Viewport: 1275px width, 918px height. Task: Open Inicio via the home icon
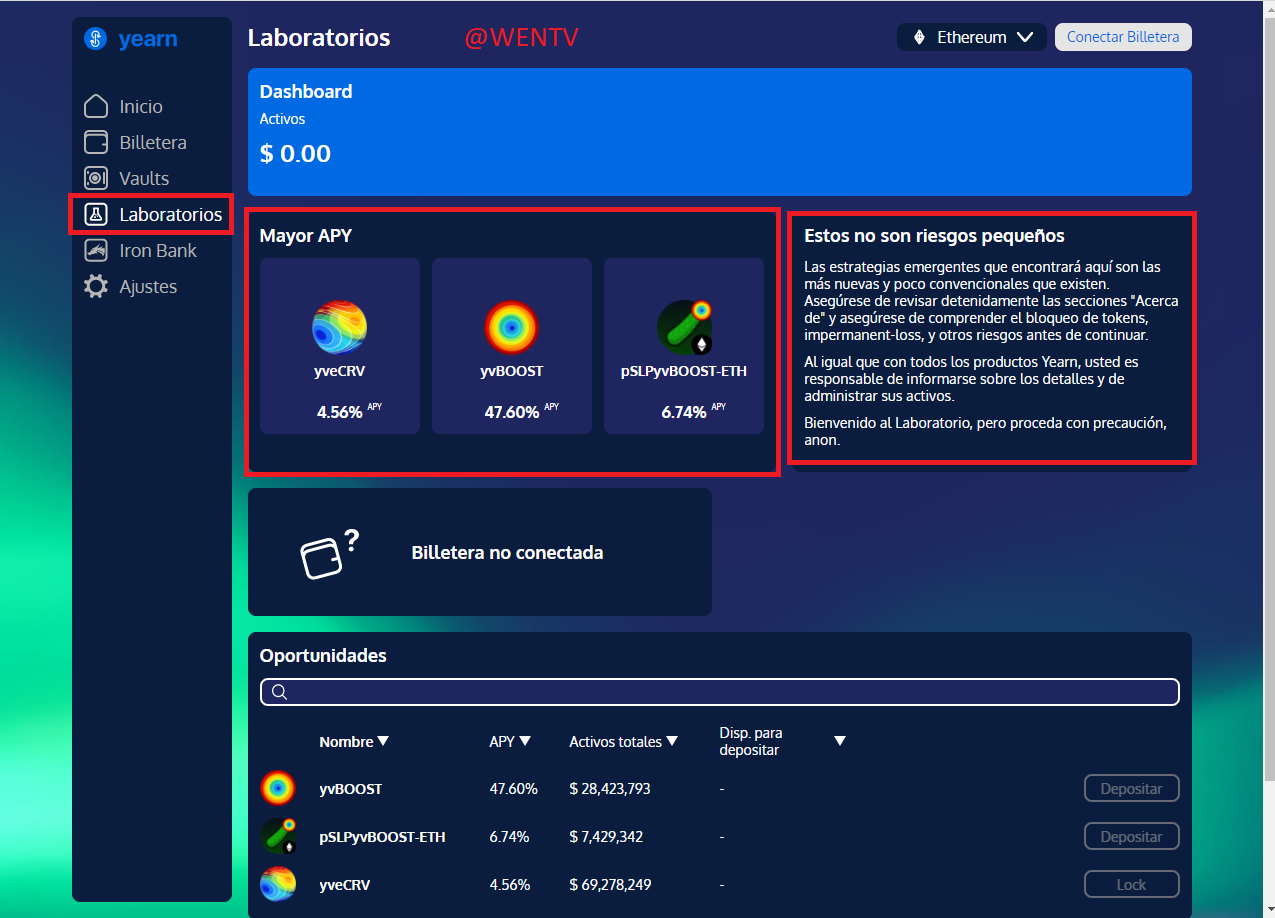point(96,106)
